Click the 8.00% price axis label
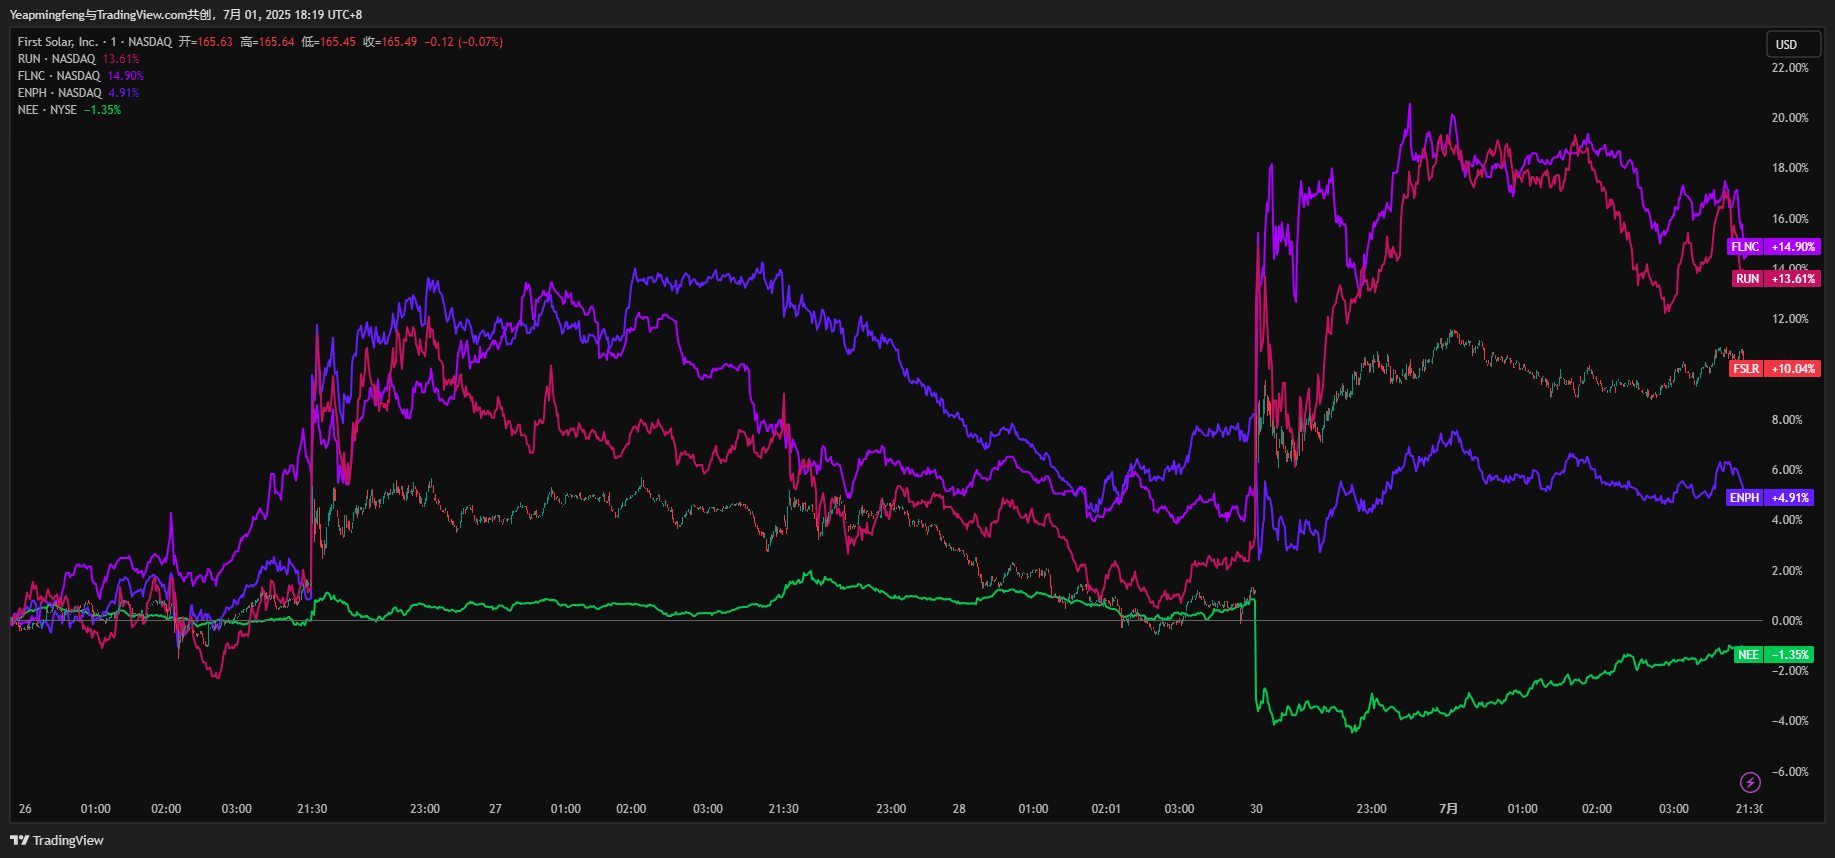Viewport: 1835px width, 858px height. tap(1787, 420)
